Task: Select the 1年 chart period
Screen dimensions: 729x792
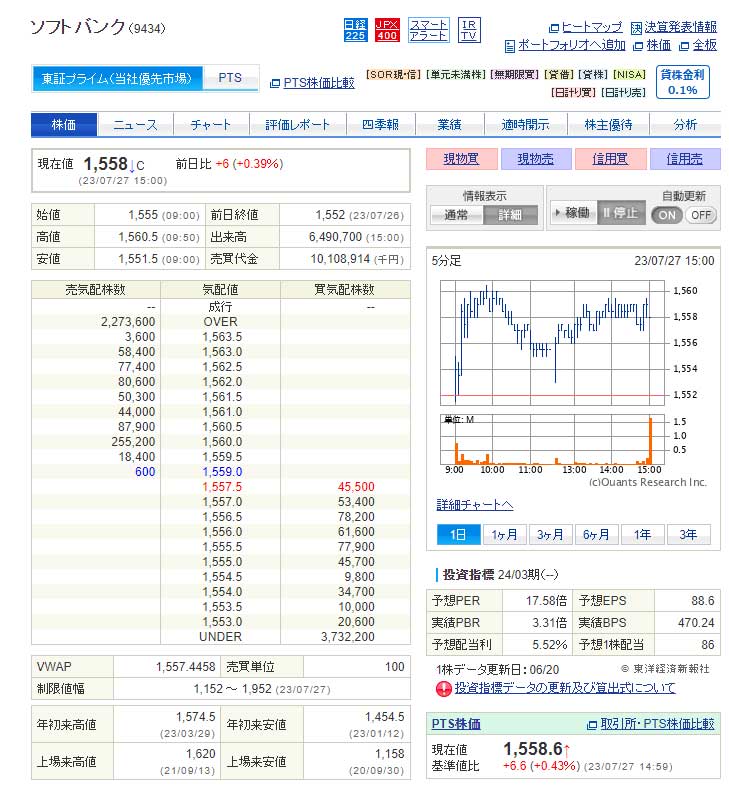Action: (x=642, y=534)
